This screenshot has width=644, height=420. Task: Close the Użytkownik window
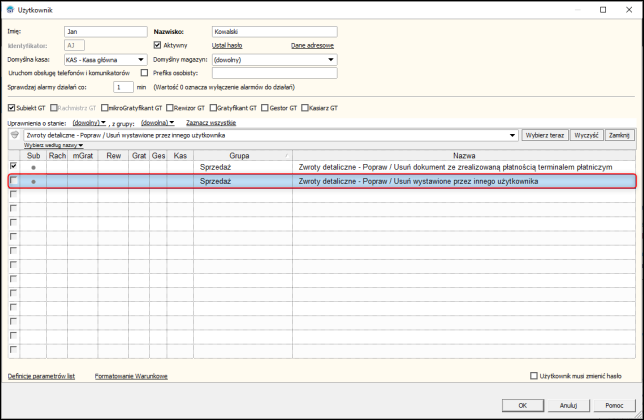pyautogui.click(x=629, y=9)
